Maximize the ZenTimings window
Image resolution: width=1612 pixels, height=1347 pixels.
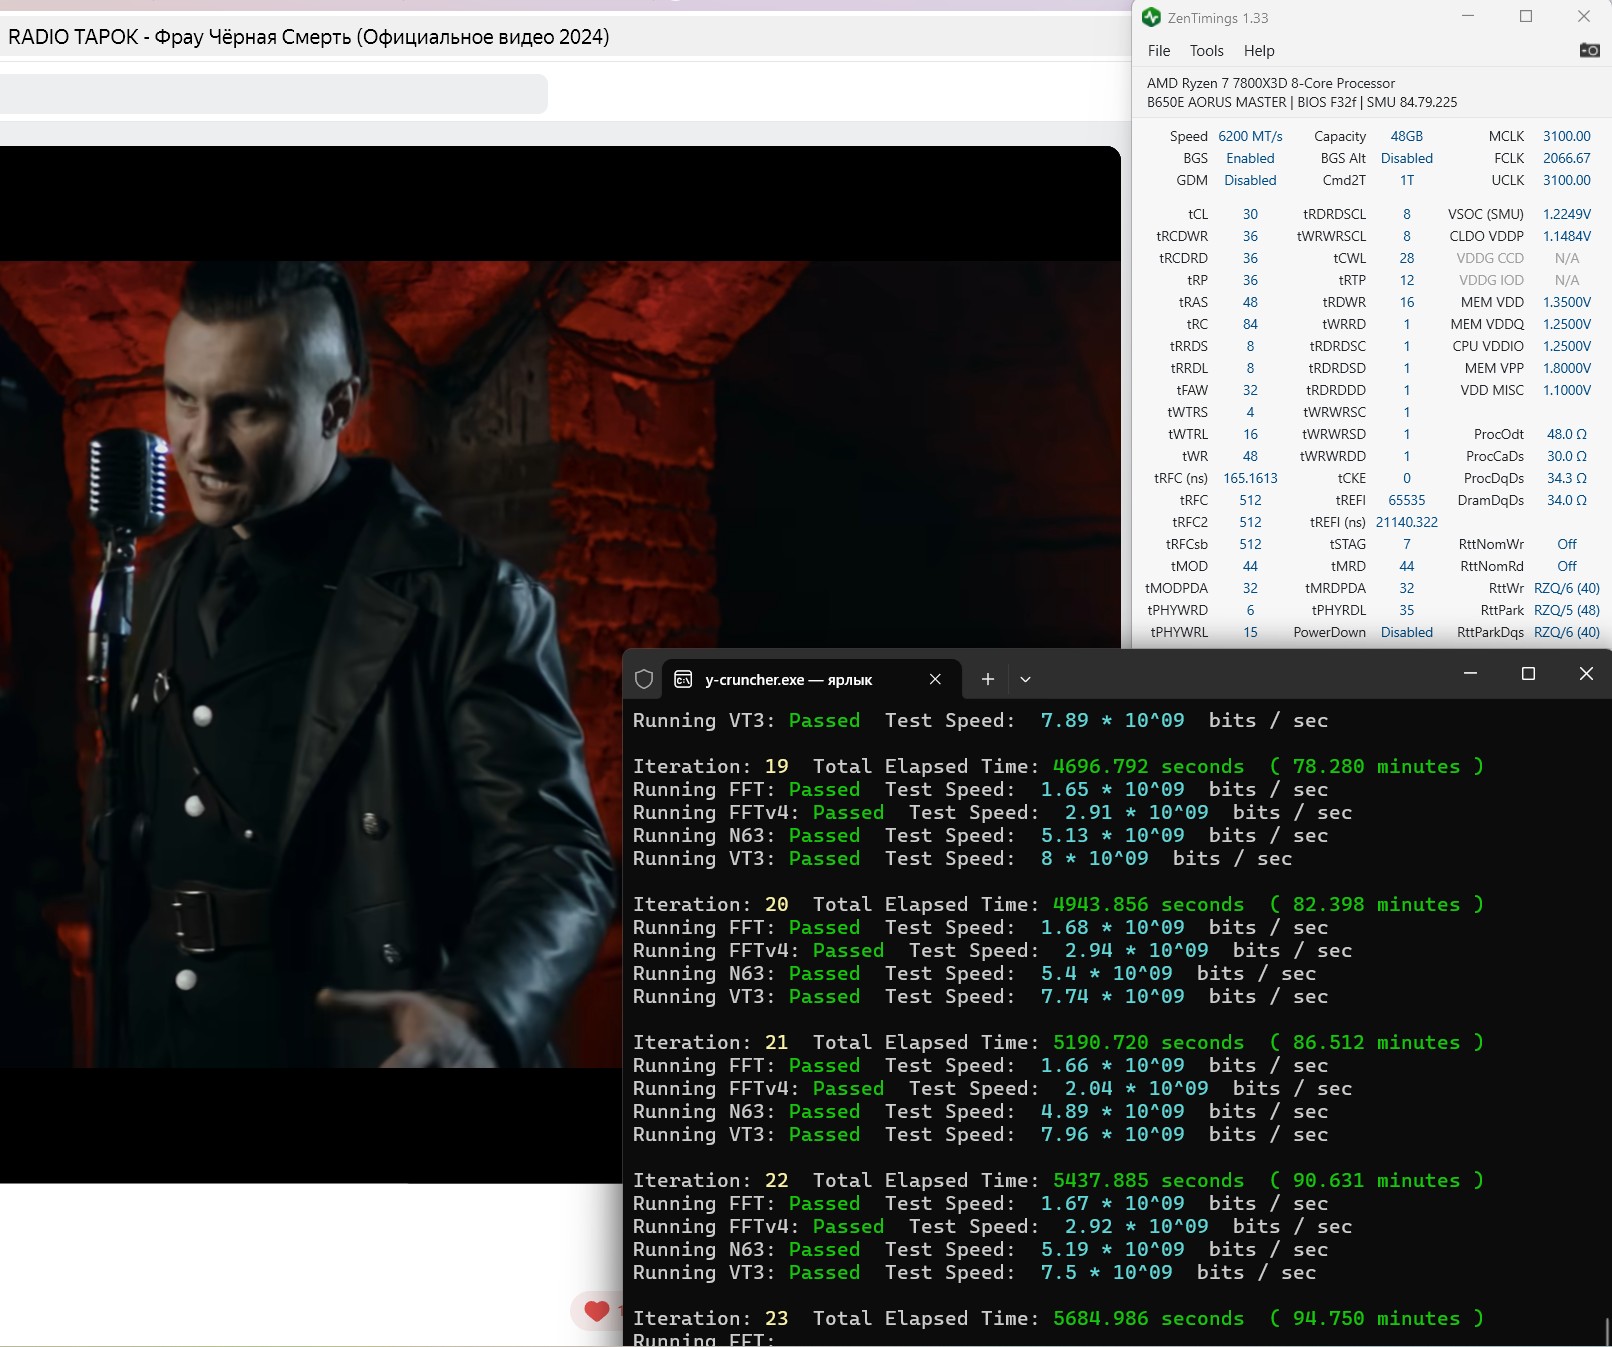click(1526, 16)
